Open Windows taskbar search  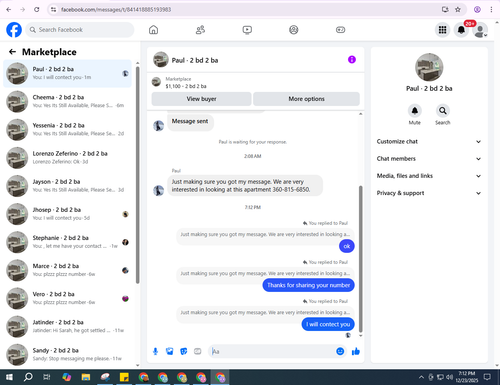tap(28, 377)
